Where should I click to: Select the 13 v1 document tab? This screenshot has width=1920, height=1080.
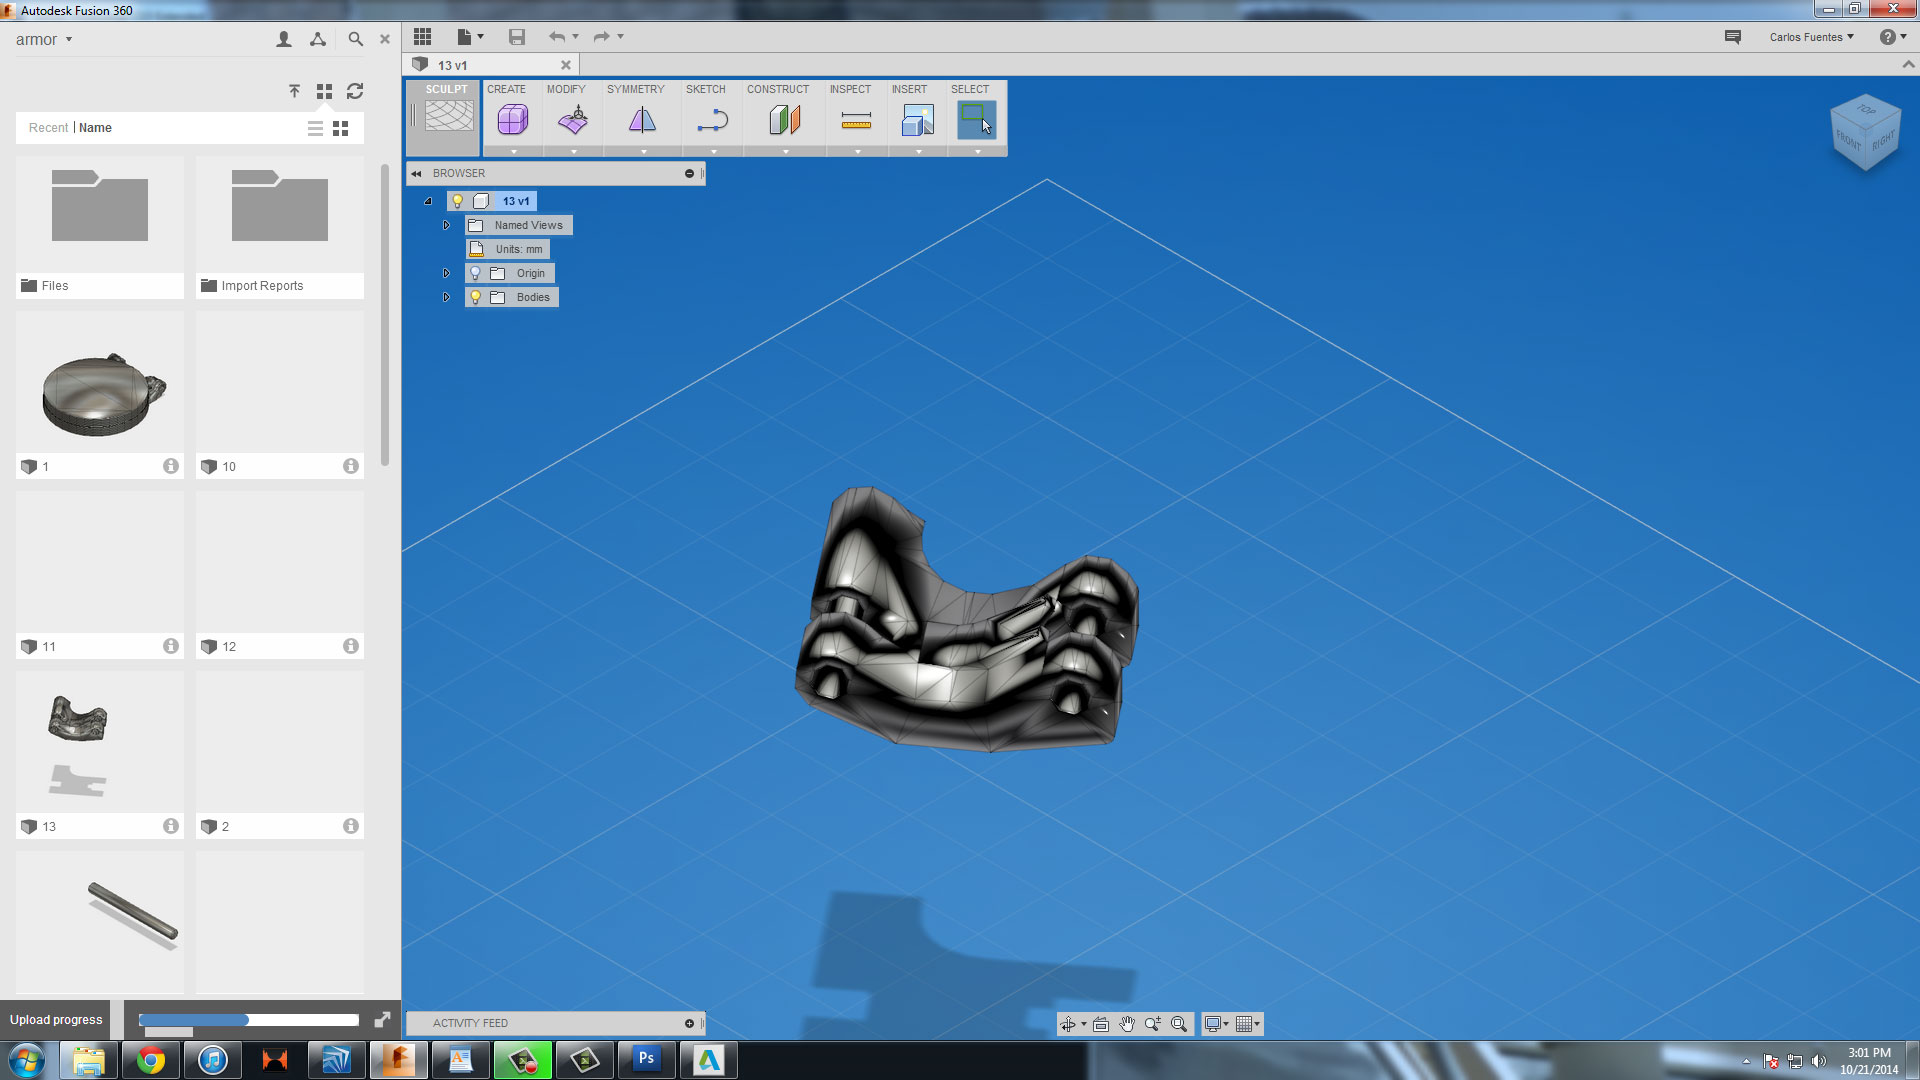(492, 65)
